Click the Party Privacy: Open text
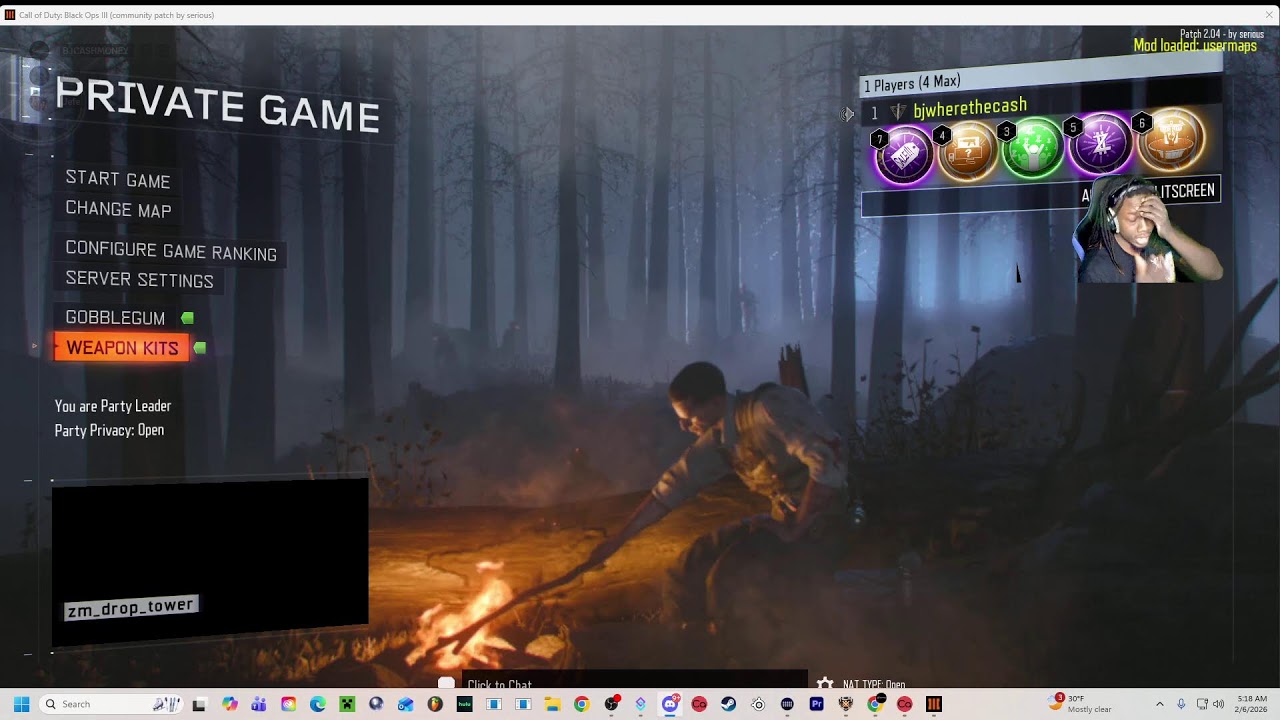The image size is (1280, 720). 109,430
